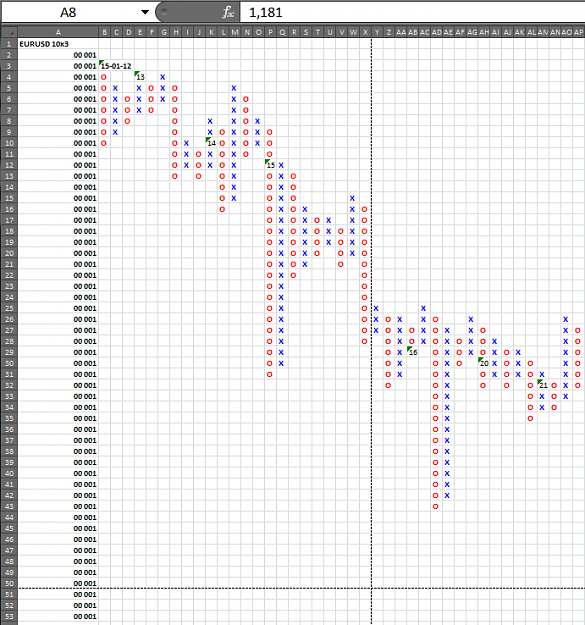The width and height of the screenshot is (585, 625).
Task: Select row 8 header
Action: pos(10,121)
